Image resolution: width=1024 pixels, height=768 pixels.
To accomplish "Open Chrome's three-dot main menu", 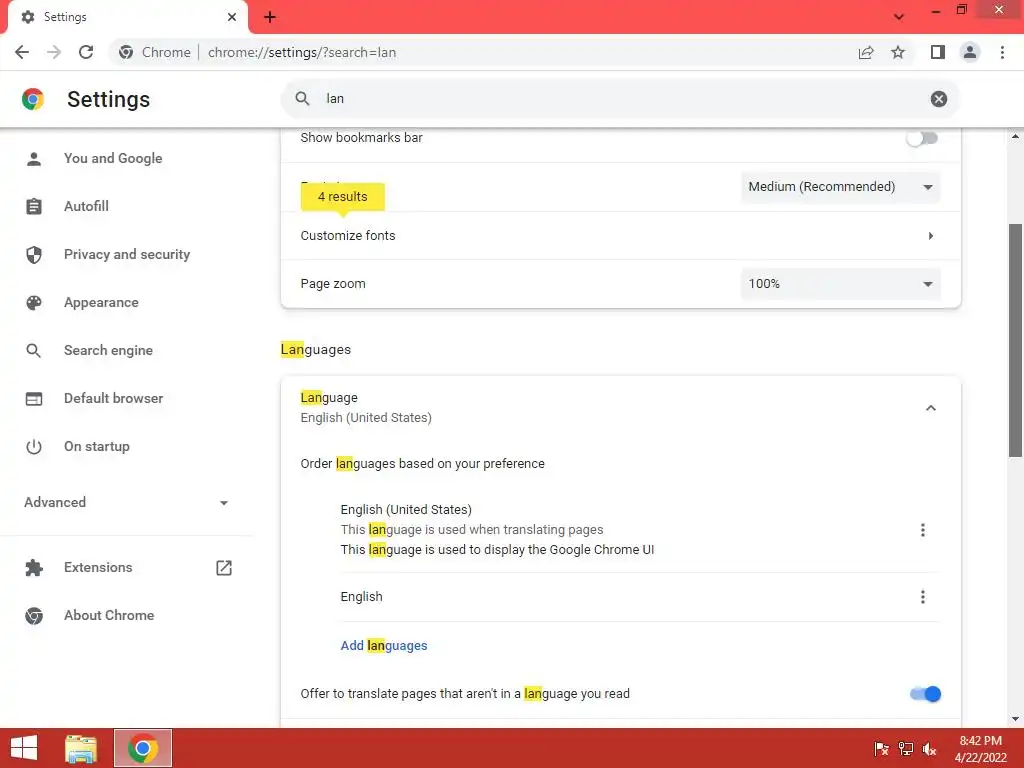I will [1002, 52].
